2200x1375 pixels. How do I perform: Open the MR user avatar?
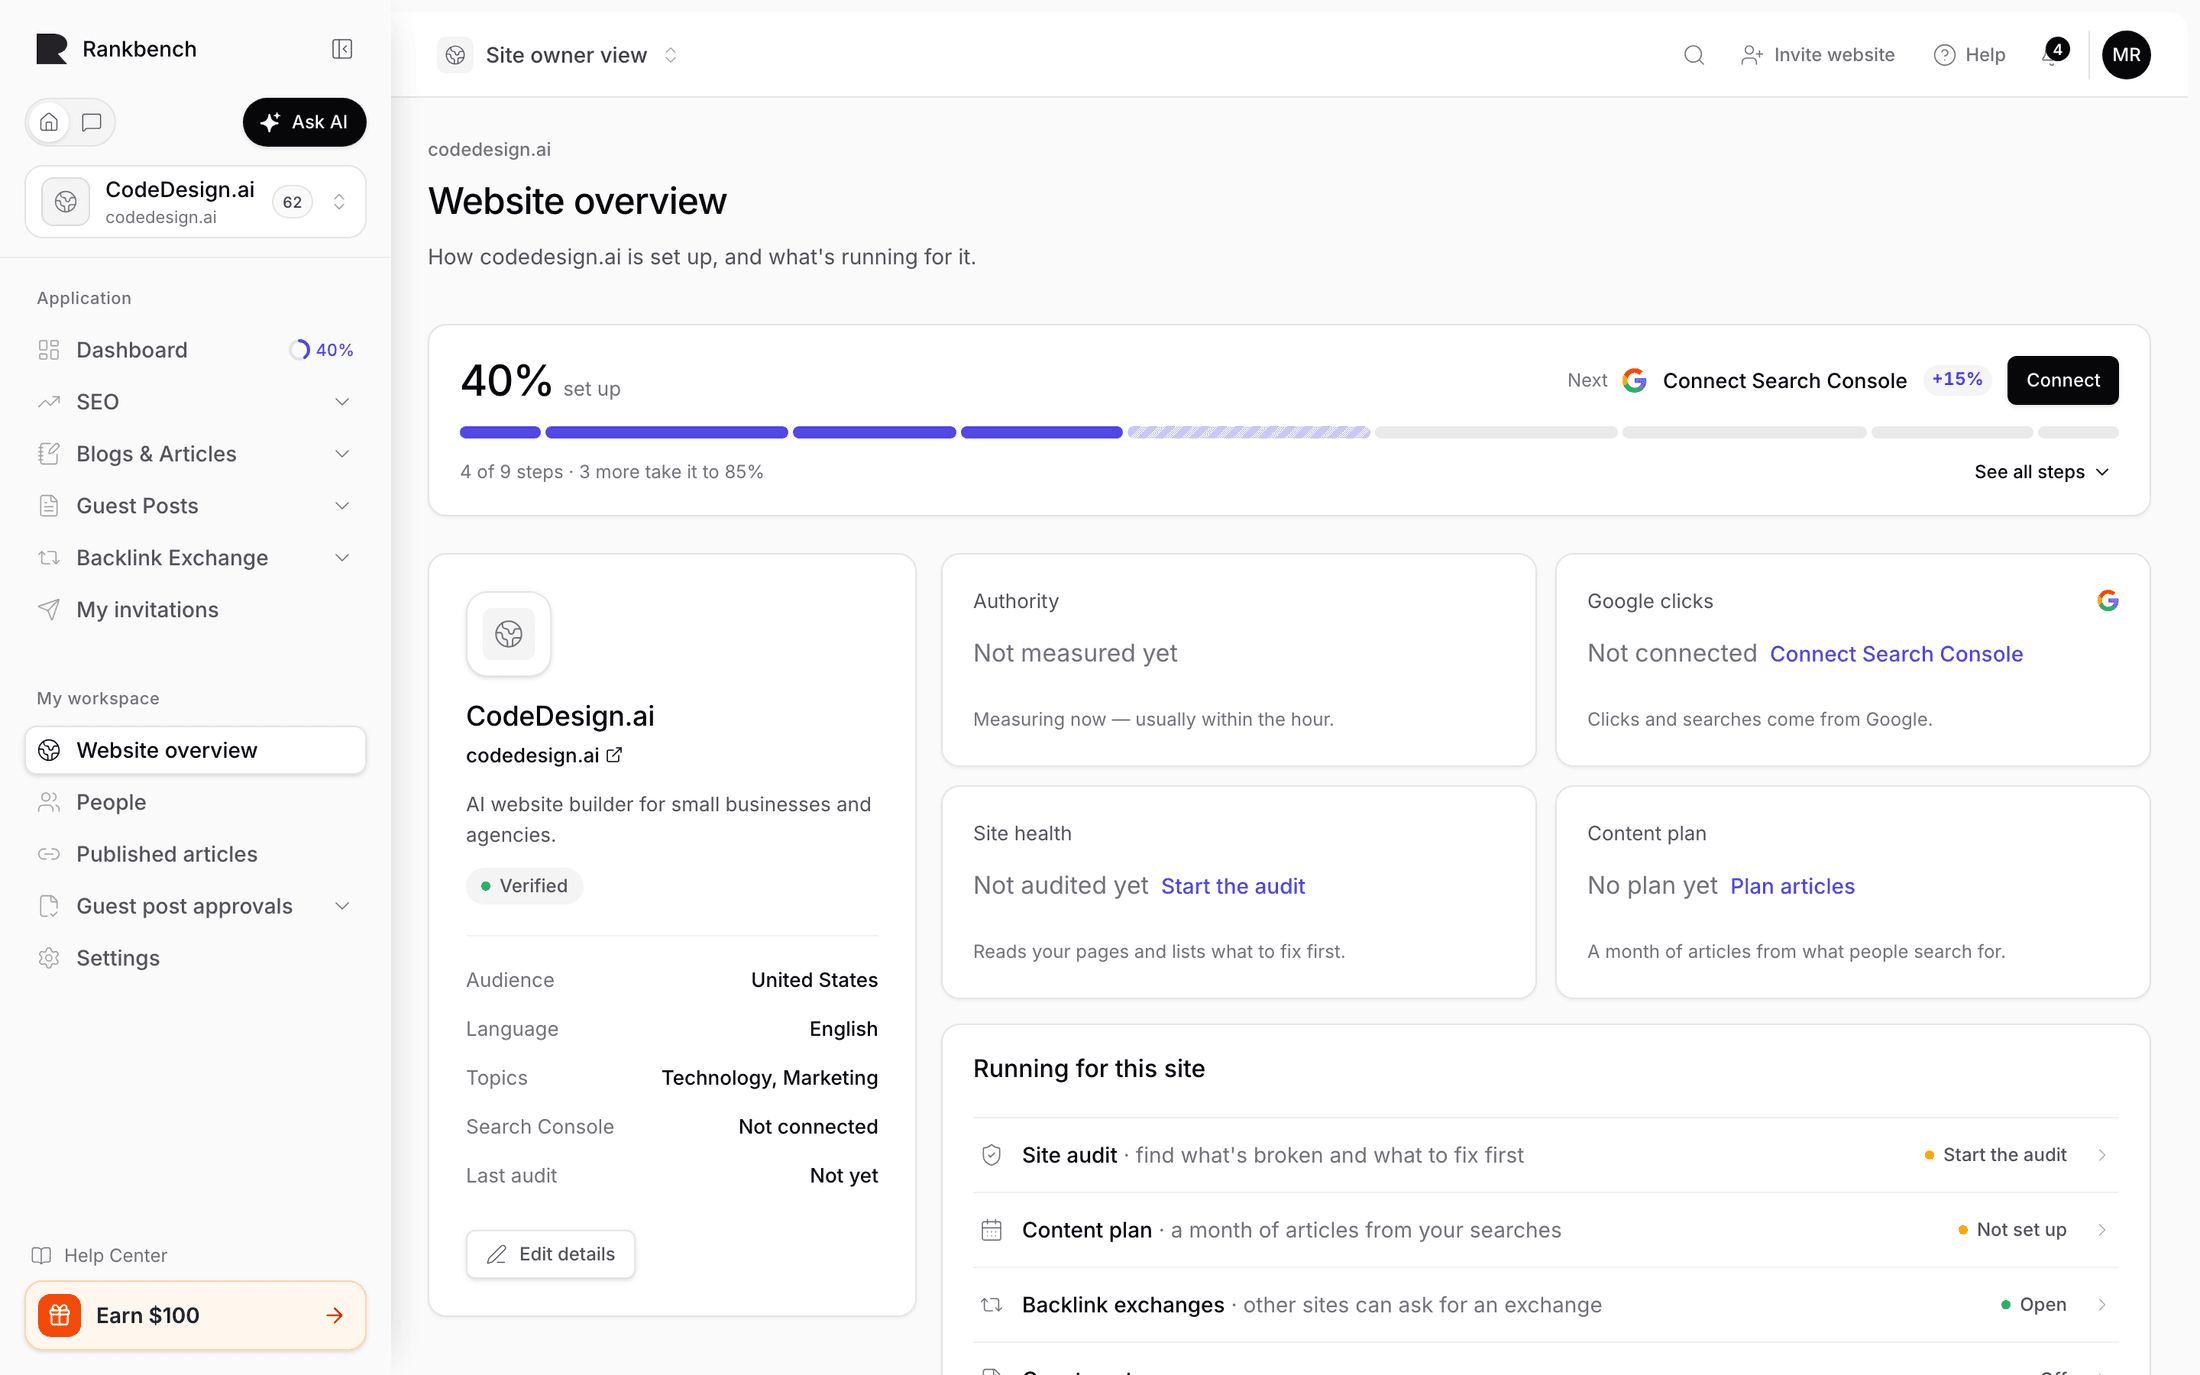point(2126,55)
